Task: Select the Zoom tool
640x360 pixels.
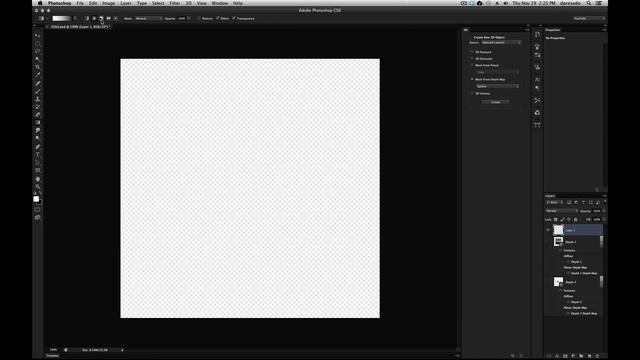Action: [38, 187]
